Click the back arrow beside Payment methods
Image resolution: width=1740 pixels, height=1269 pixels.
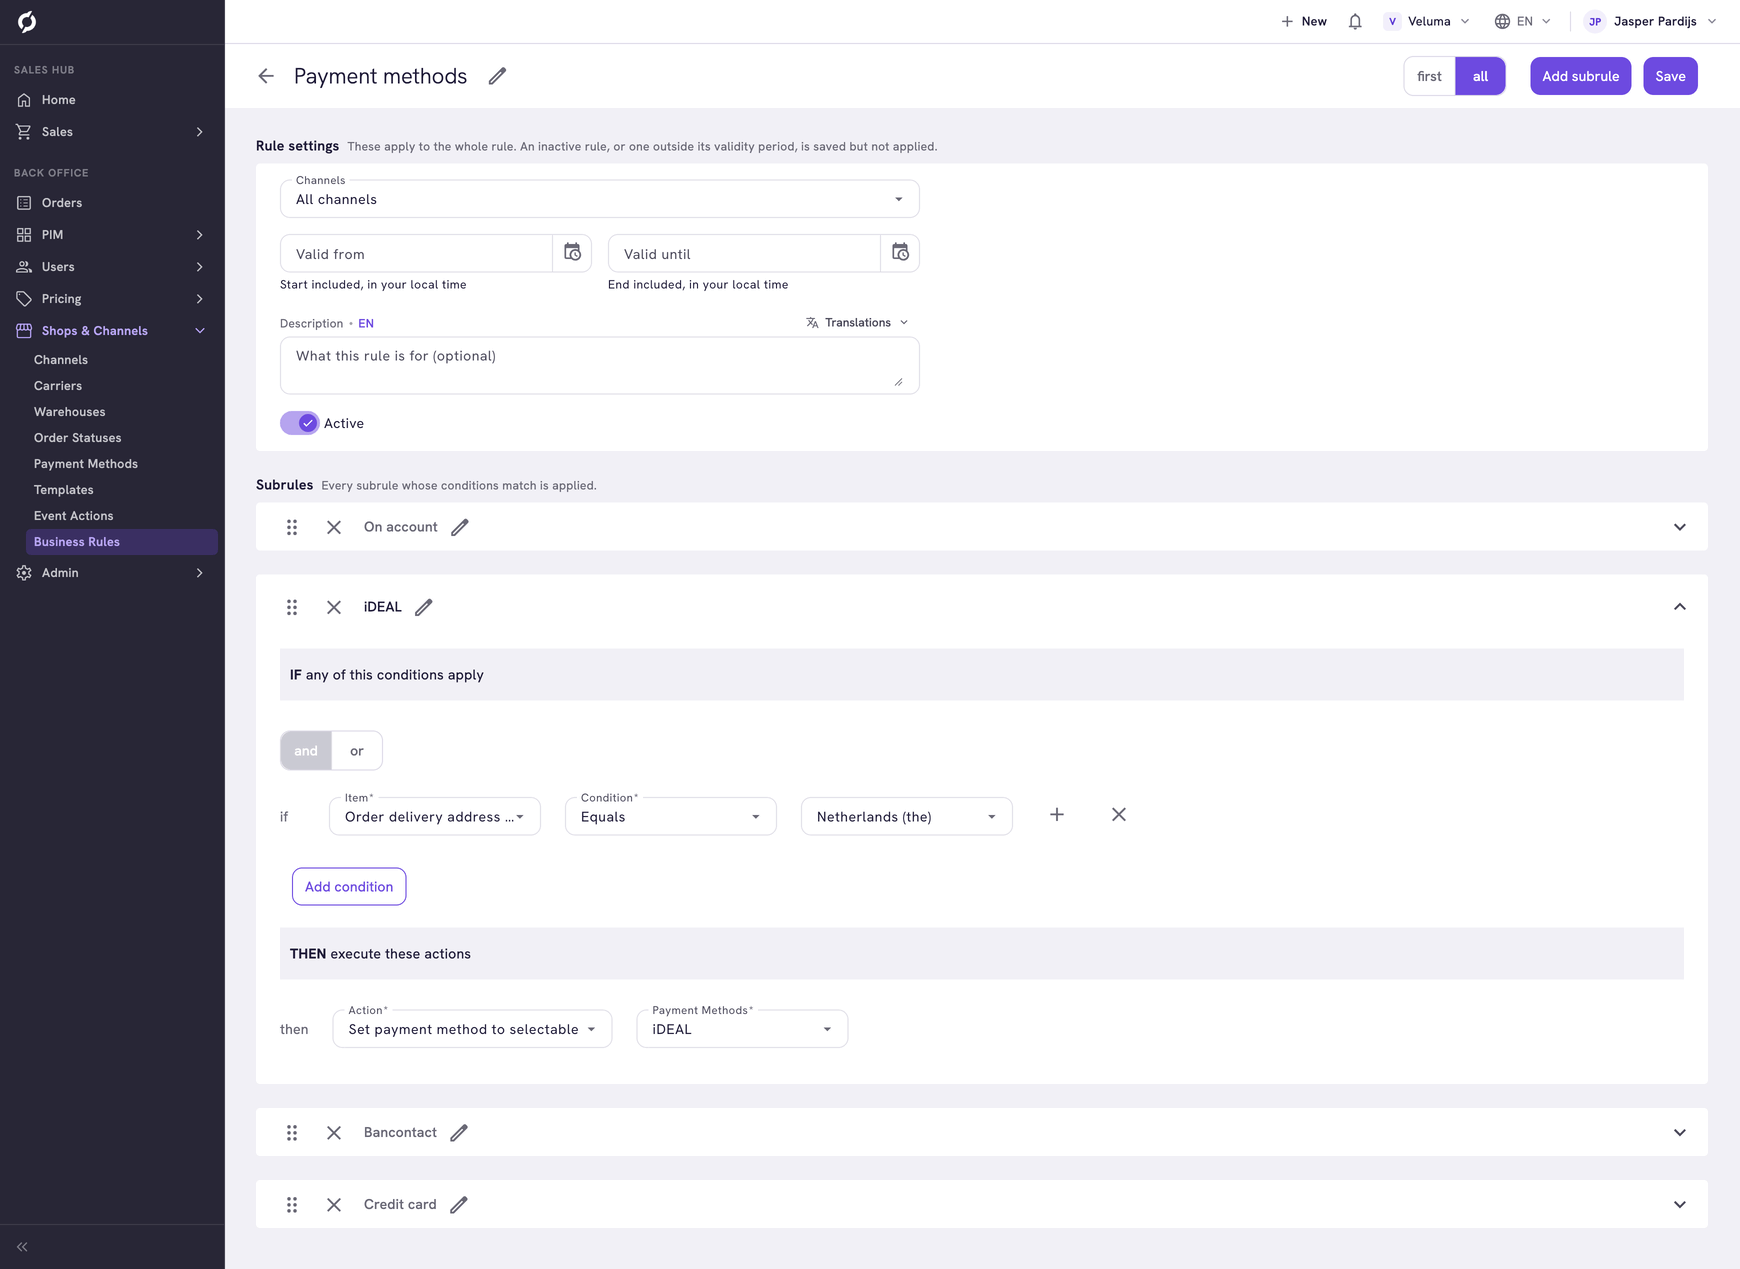click(x=266, y=76)
